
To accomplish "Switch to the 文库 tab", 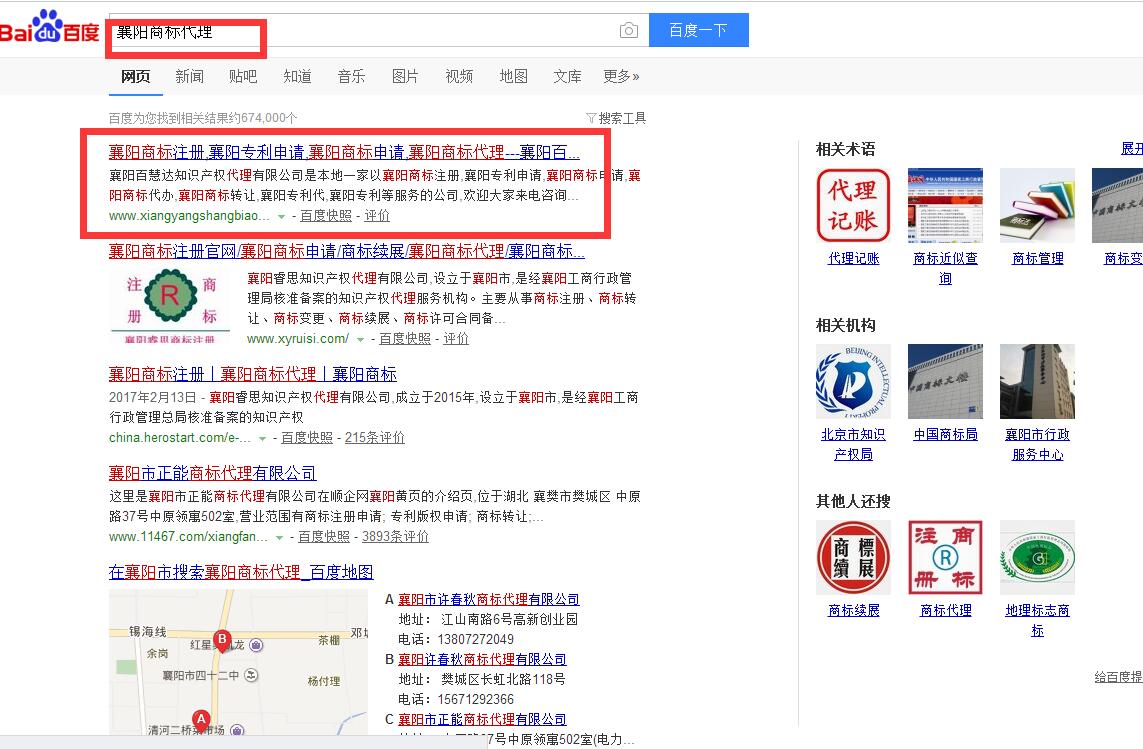I will click(x=567, y=76).
